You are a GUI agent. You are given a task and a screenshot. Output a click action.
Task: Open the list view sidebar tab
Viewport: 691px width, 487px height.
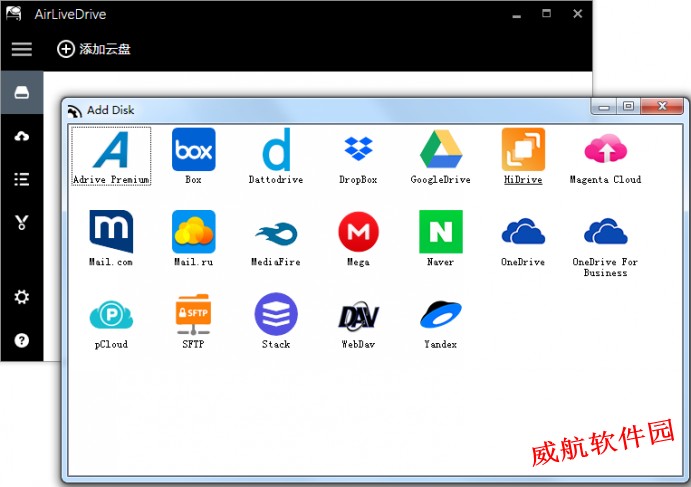click(22, 179)
